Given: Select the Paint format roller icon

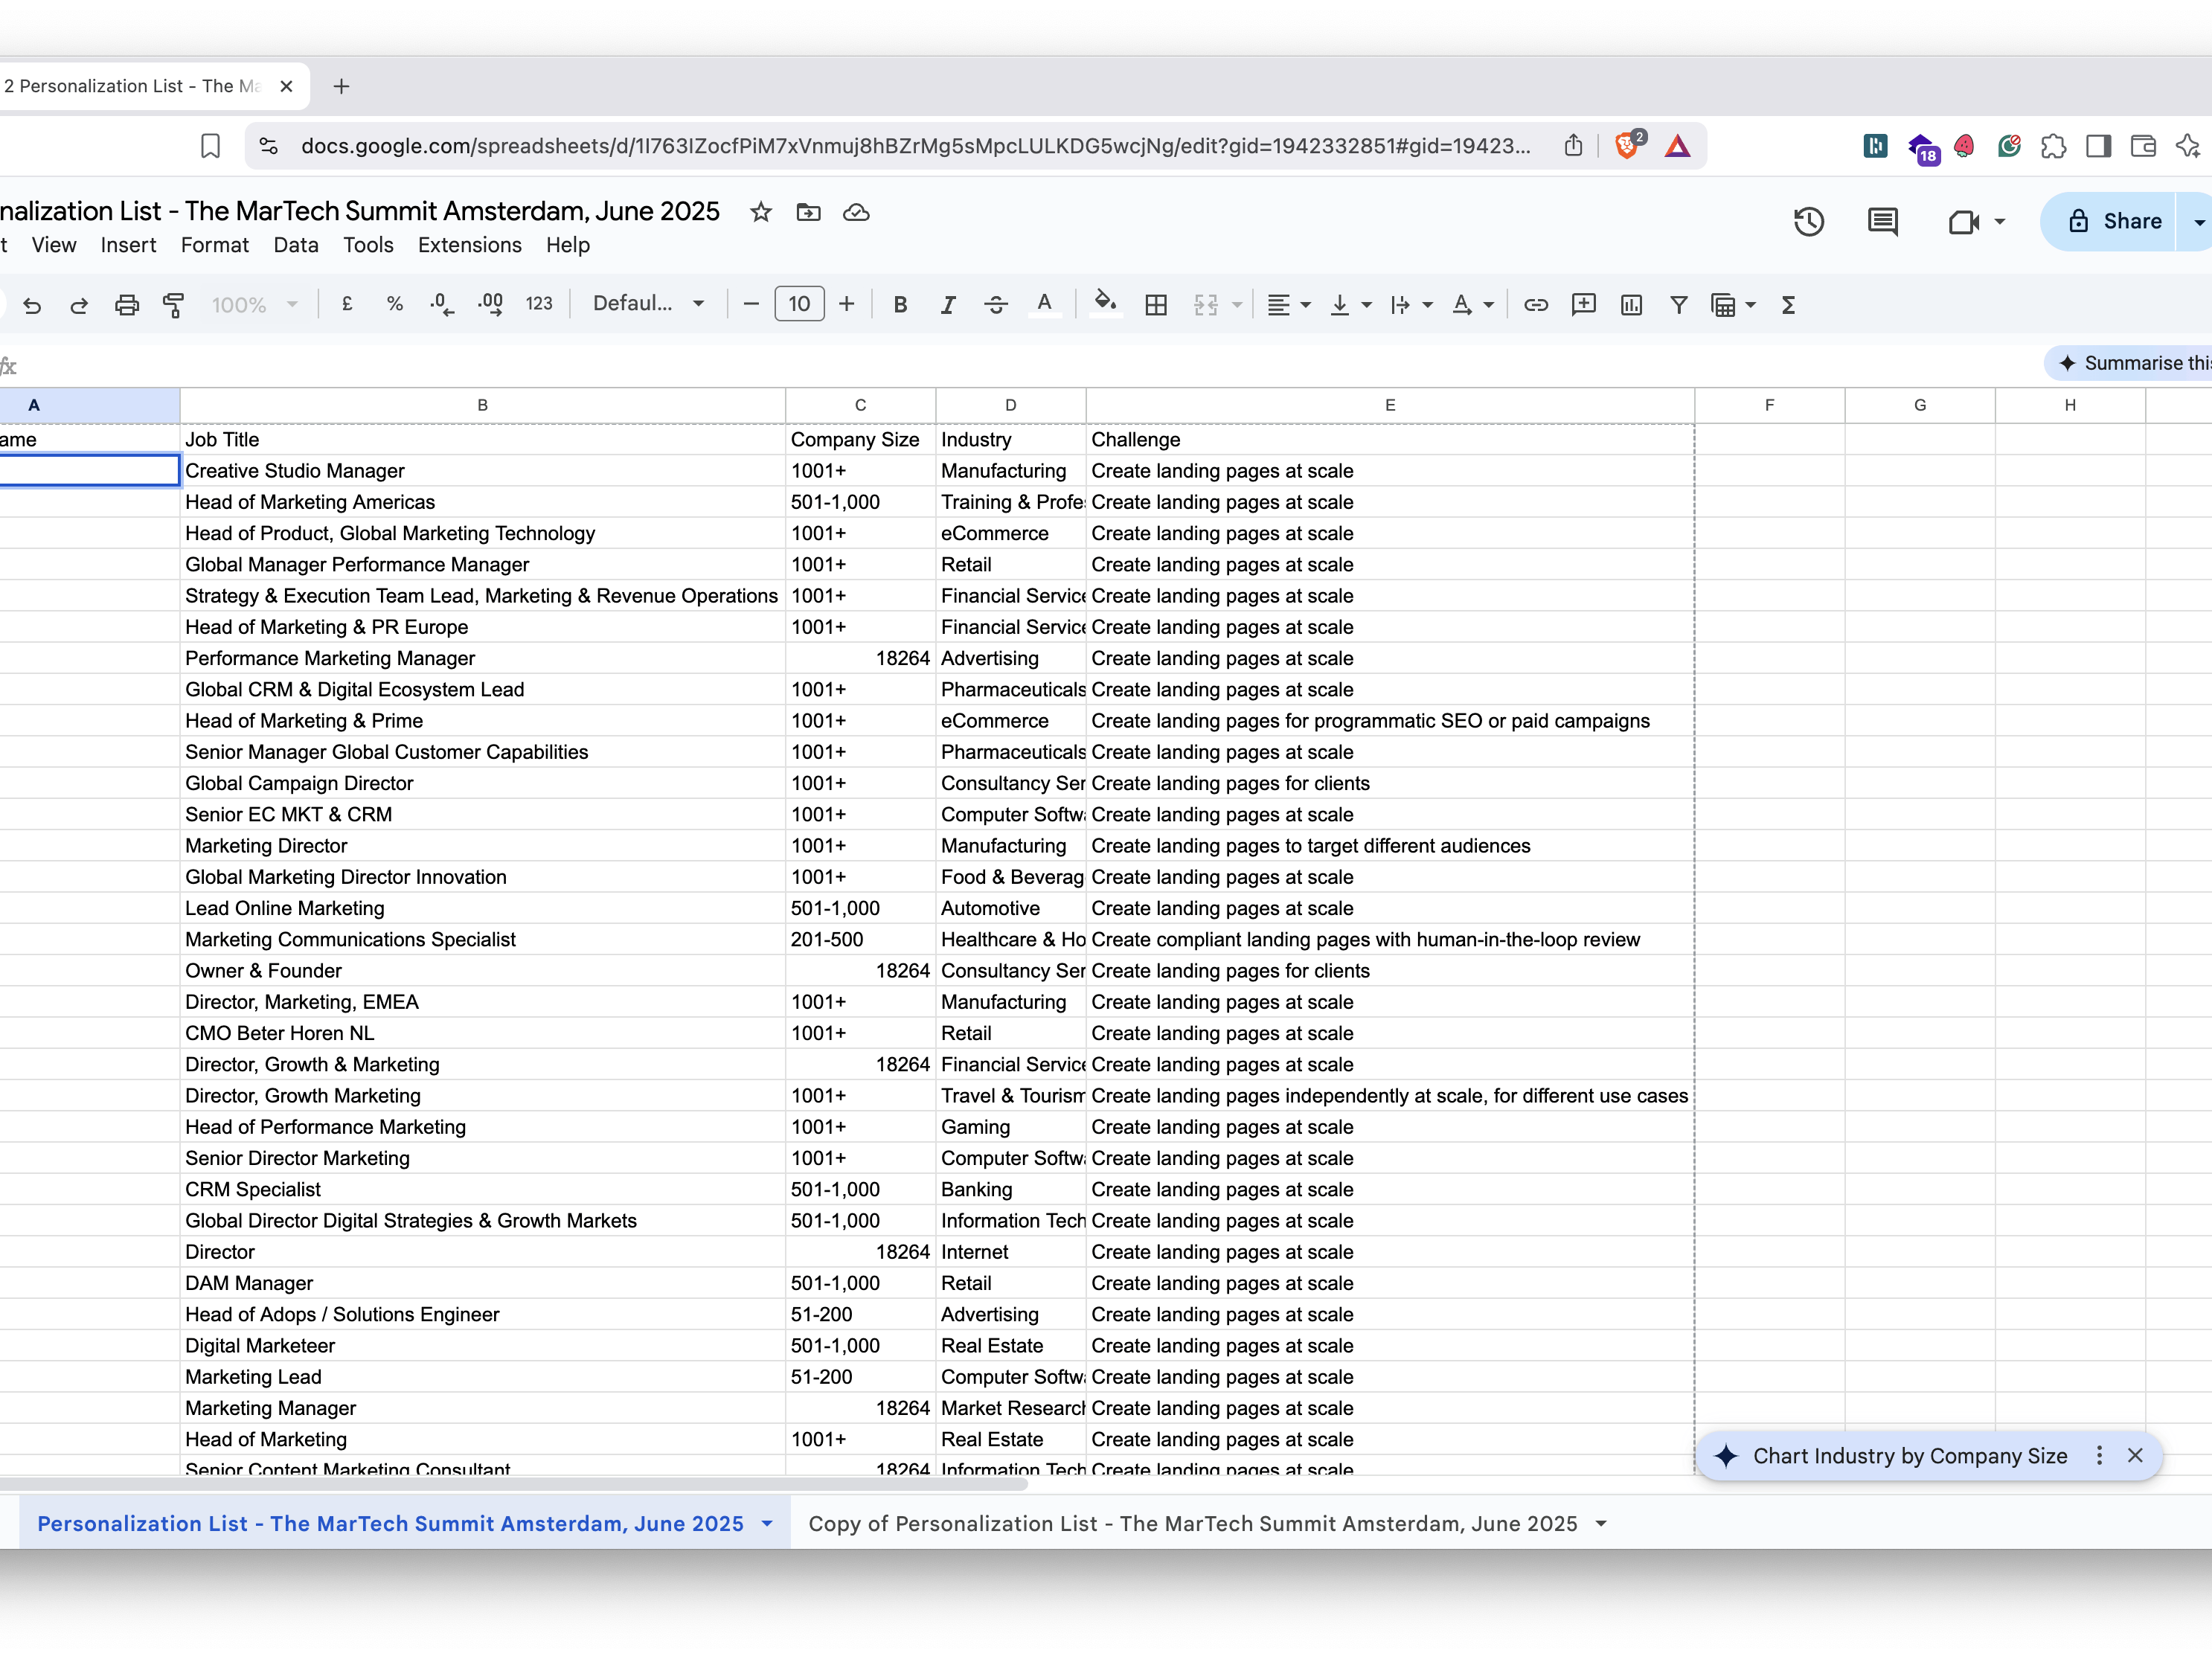Looking at the screenshot, I should click(174, 305).
